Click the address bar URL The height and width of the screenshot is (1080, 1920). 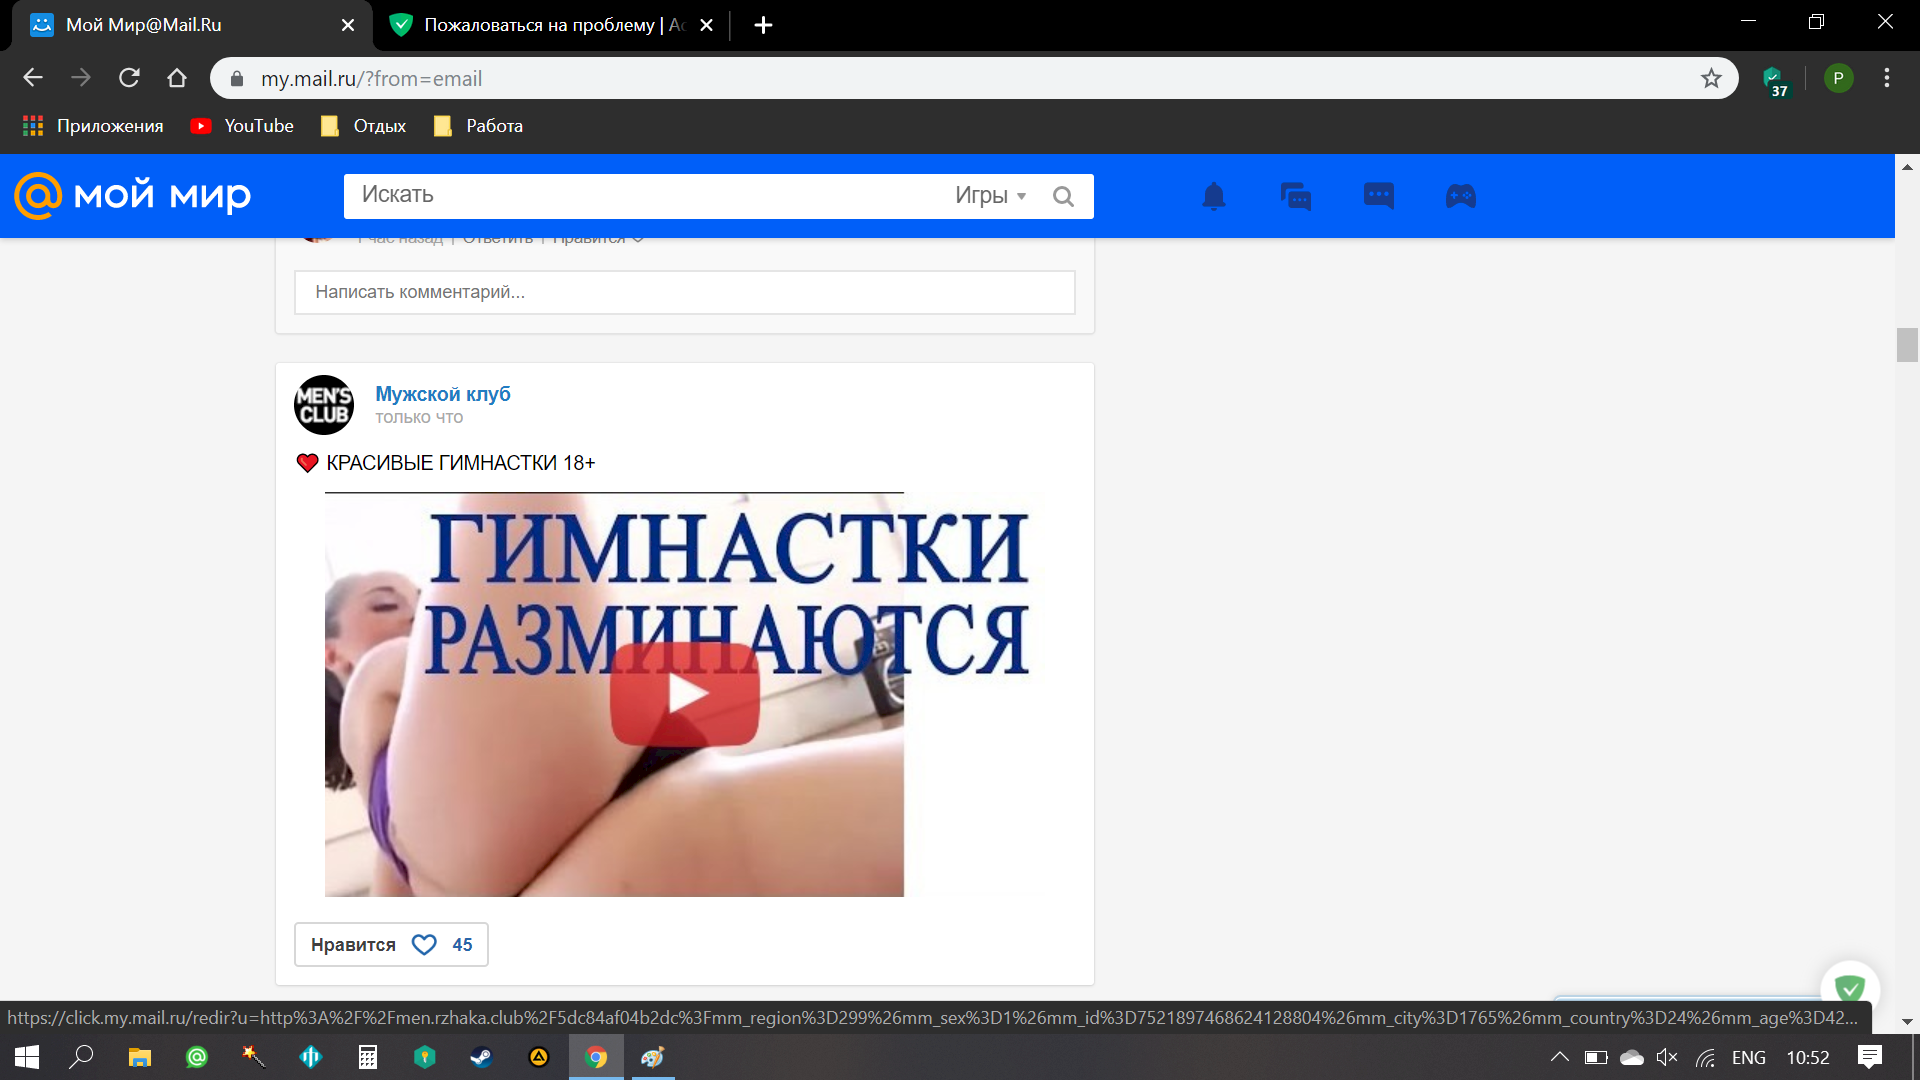pyautogui.click(x=371, y=79)
